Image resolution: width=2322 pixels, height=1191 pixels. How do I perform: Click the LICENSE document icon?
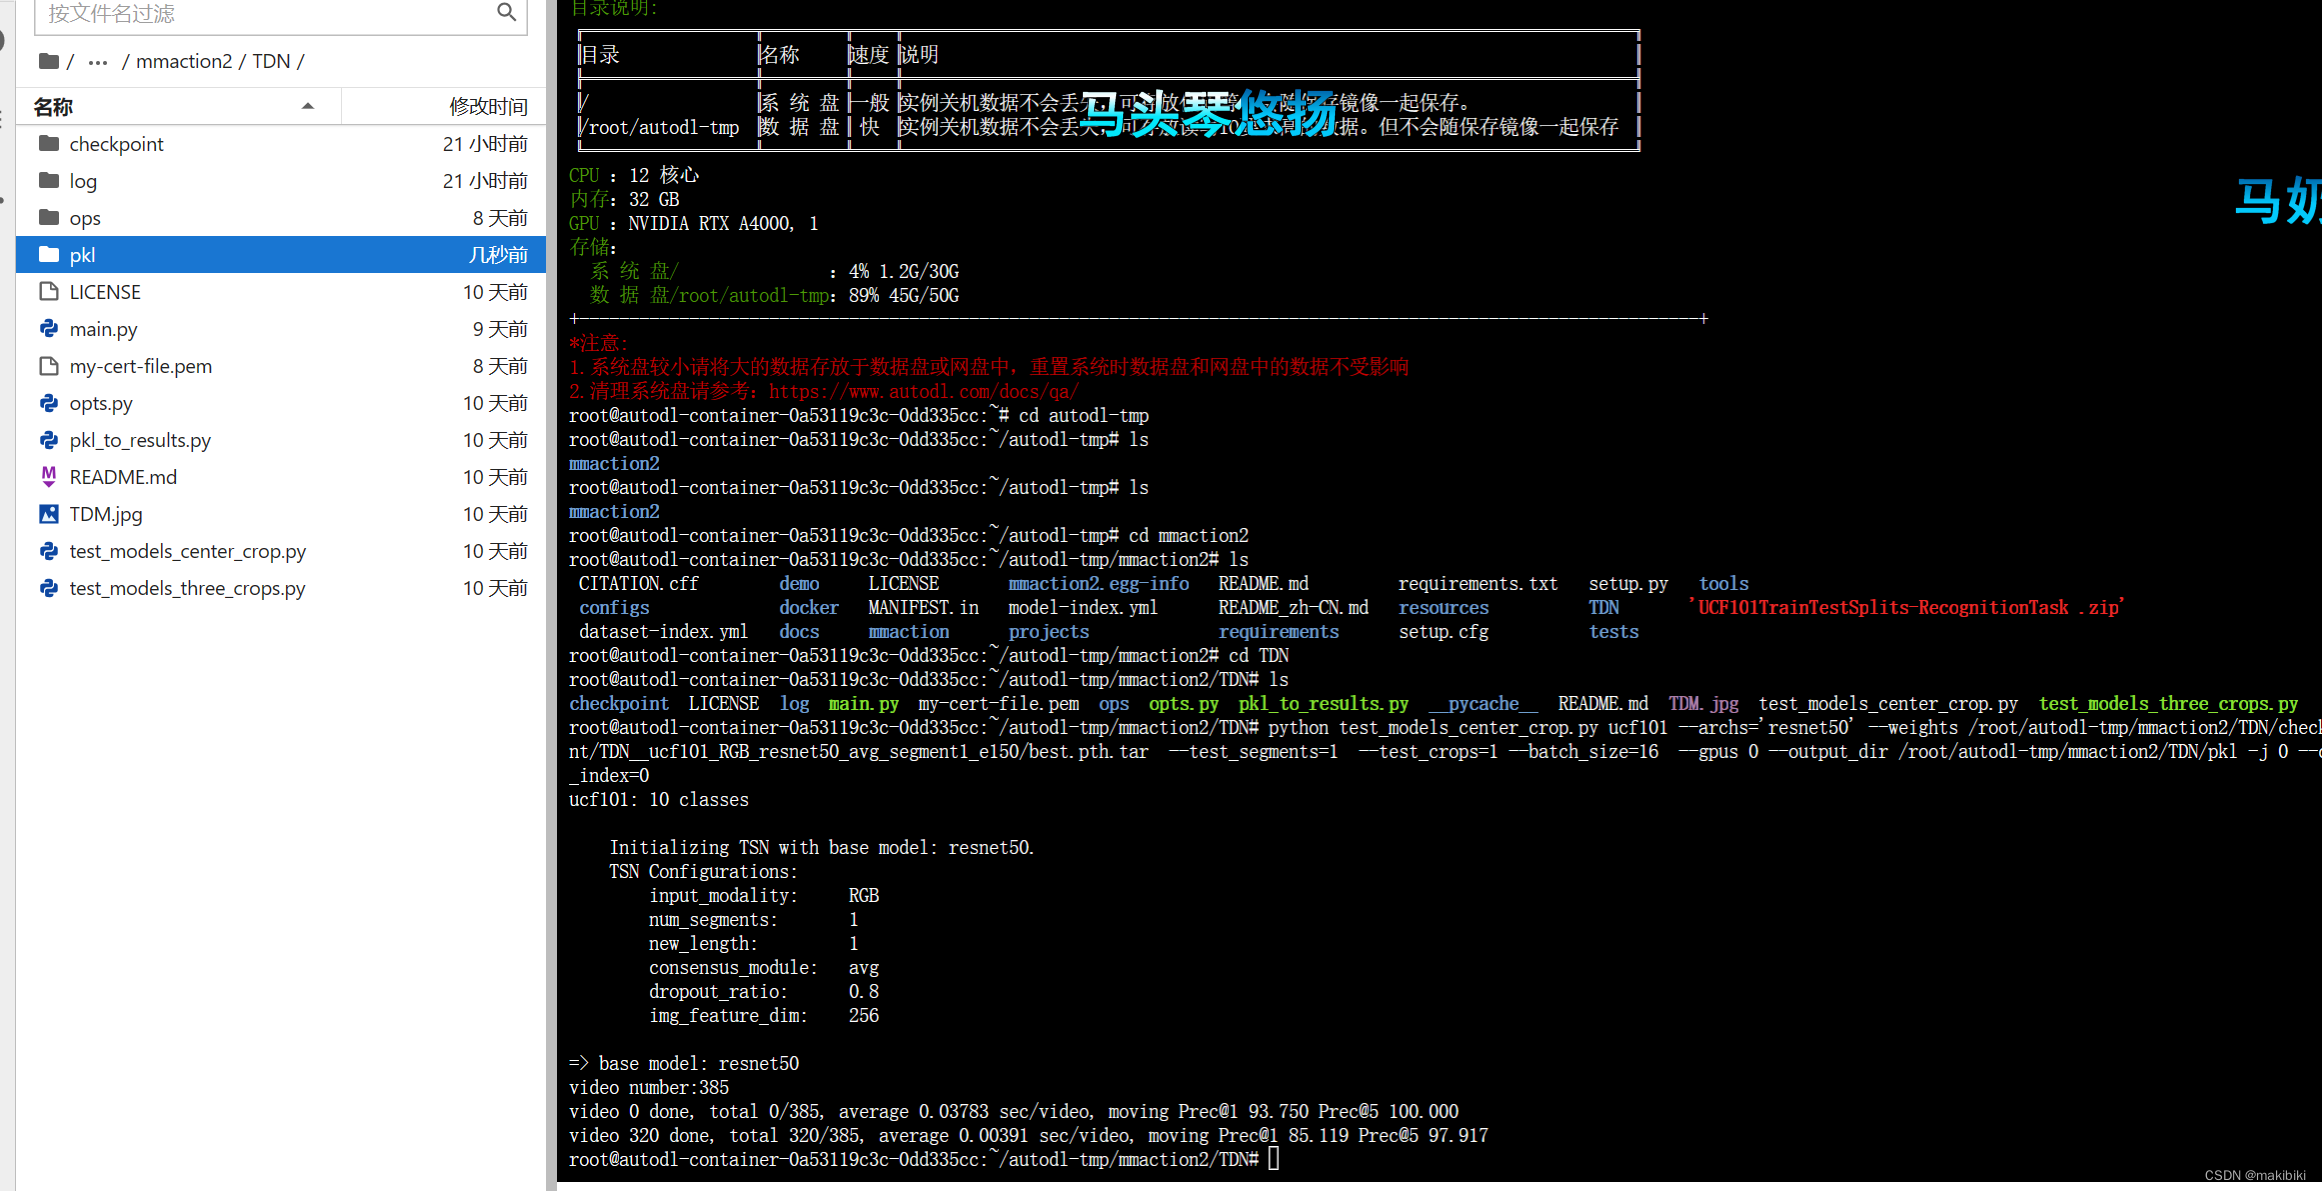[49, 292]
